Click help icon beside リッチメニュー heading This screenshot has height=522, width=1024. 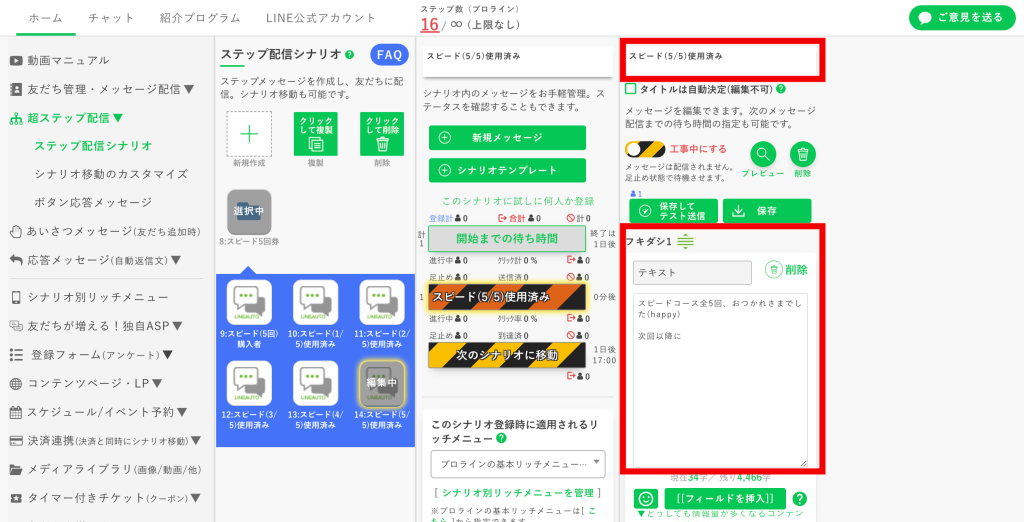[x=502, y=438]
